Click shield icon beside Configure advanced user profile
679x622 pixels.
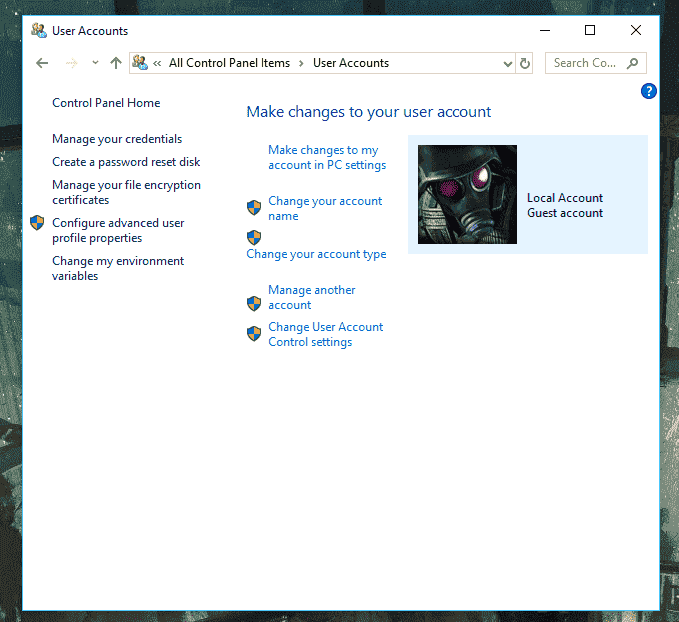(37, 223)
